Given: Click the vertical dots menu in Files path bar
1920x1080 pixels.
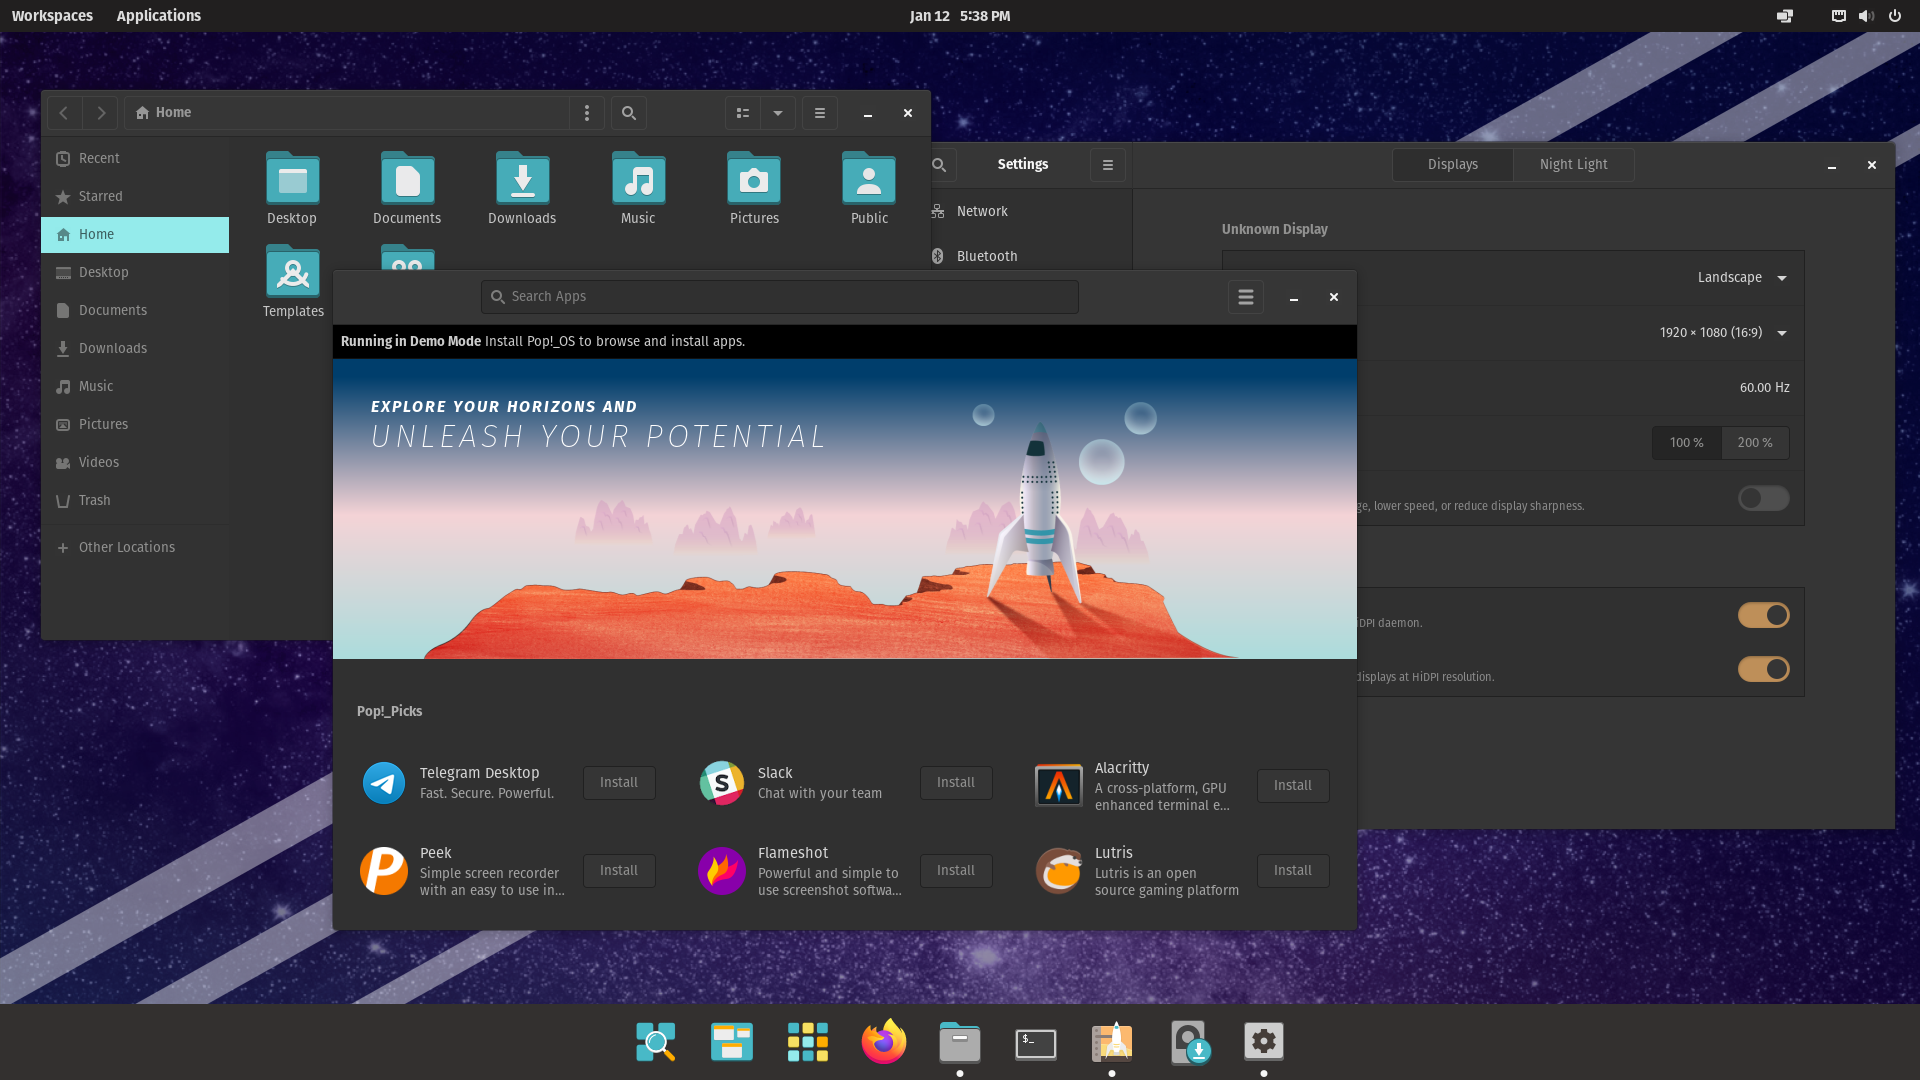Looking at the screenshot, I should point(587,113).
